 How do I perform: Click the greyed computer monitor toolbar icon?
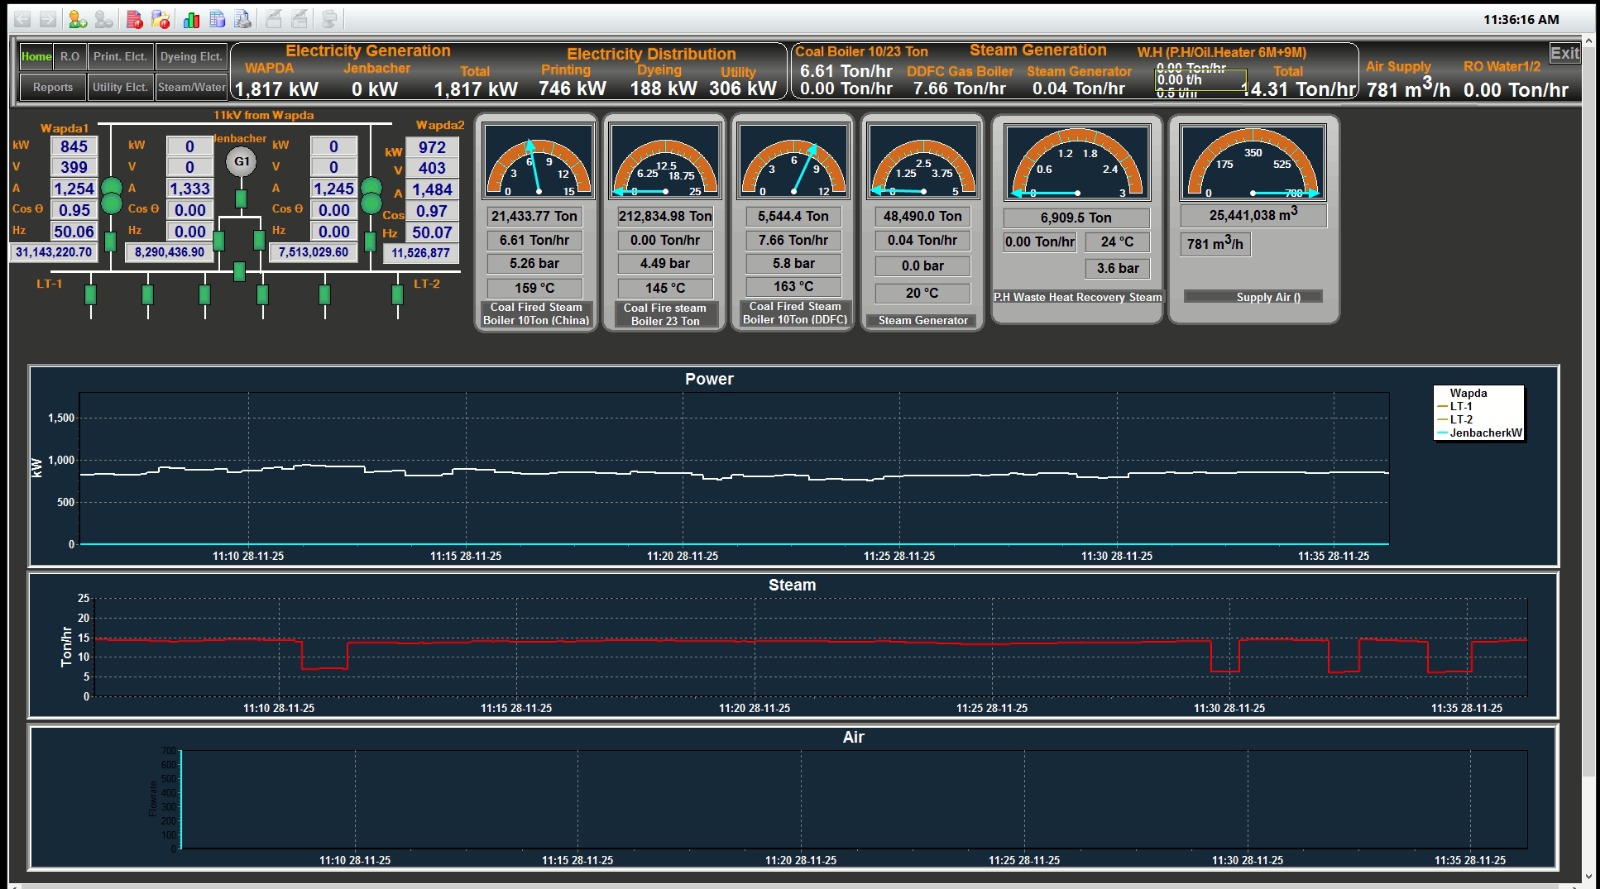tap(329, 19)
